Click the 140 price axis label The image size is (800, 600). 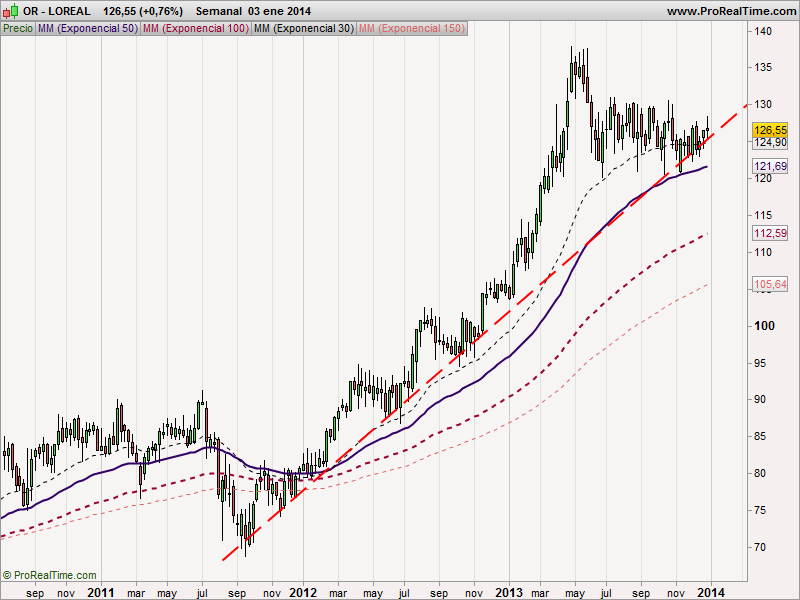(763, 31)
